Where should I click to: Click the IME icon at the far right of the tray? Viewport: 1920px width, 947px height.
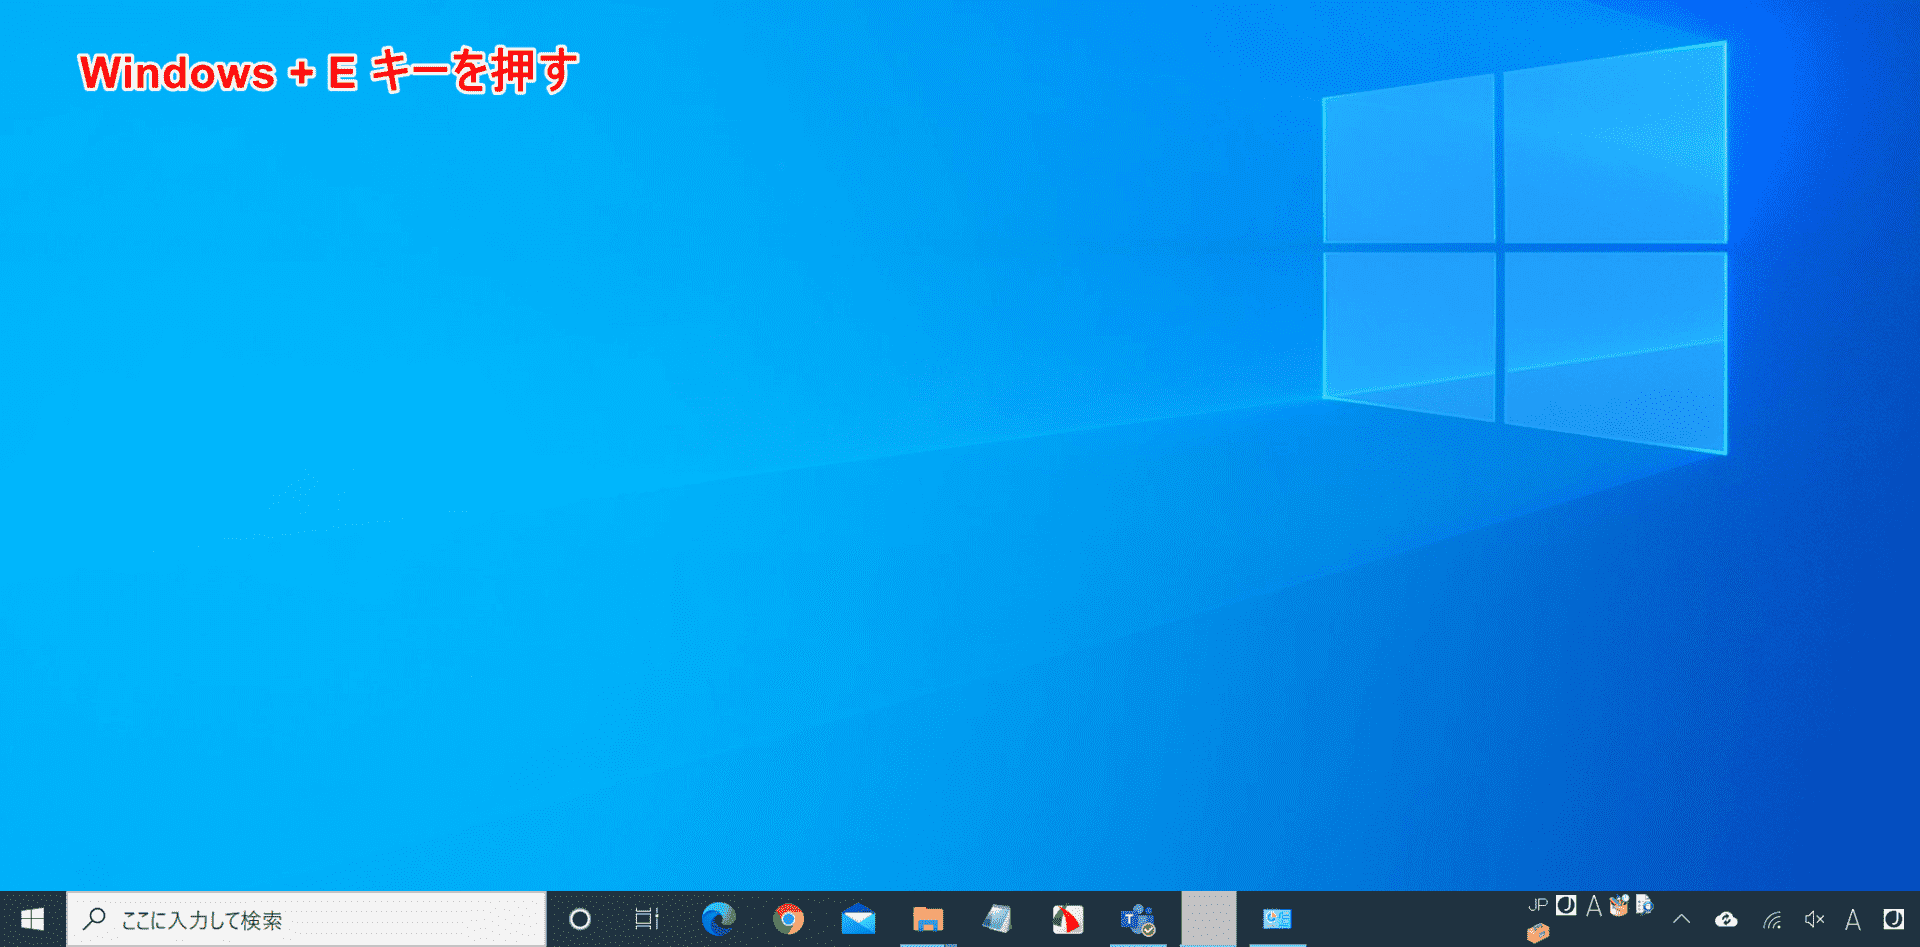pyautogui.click(x=1894, y=919)
